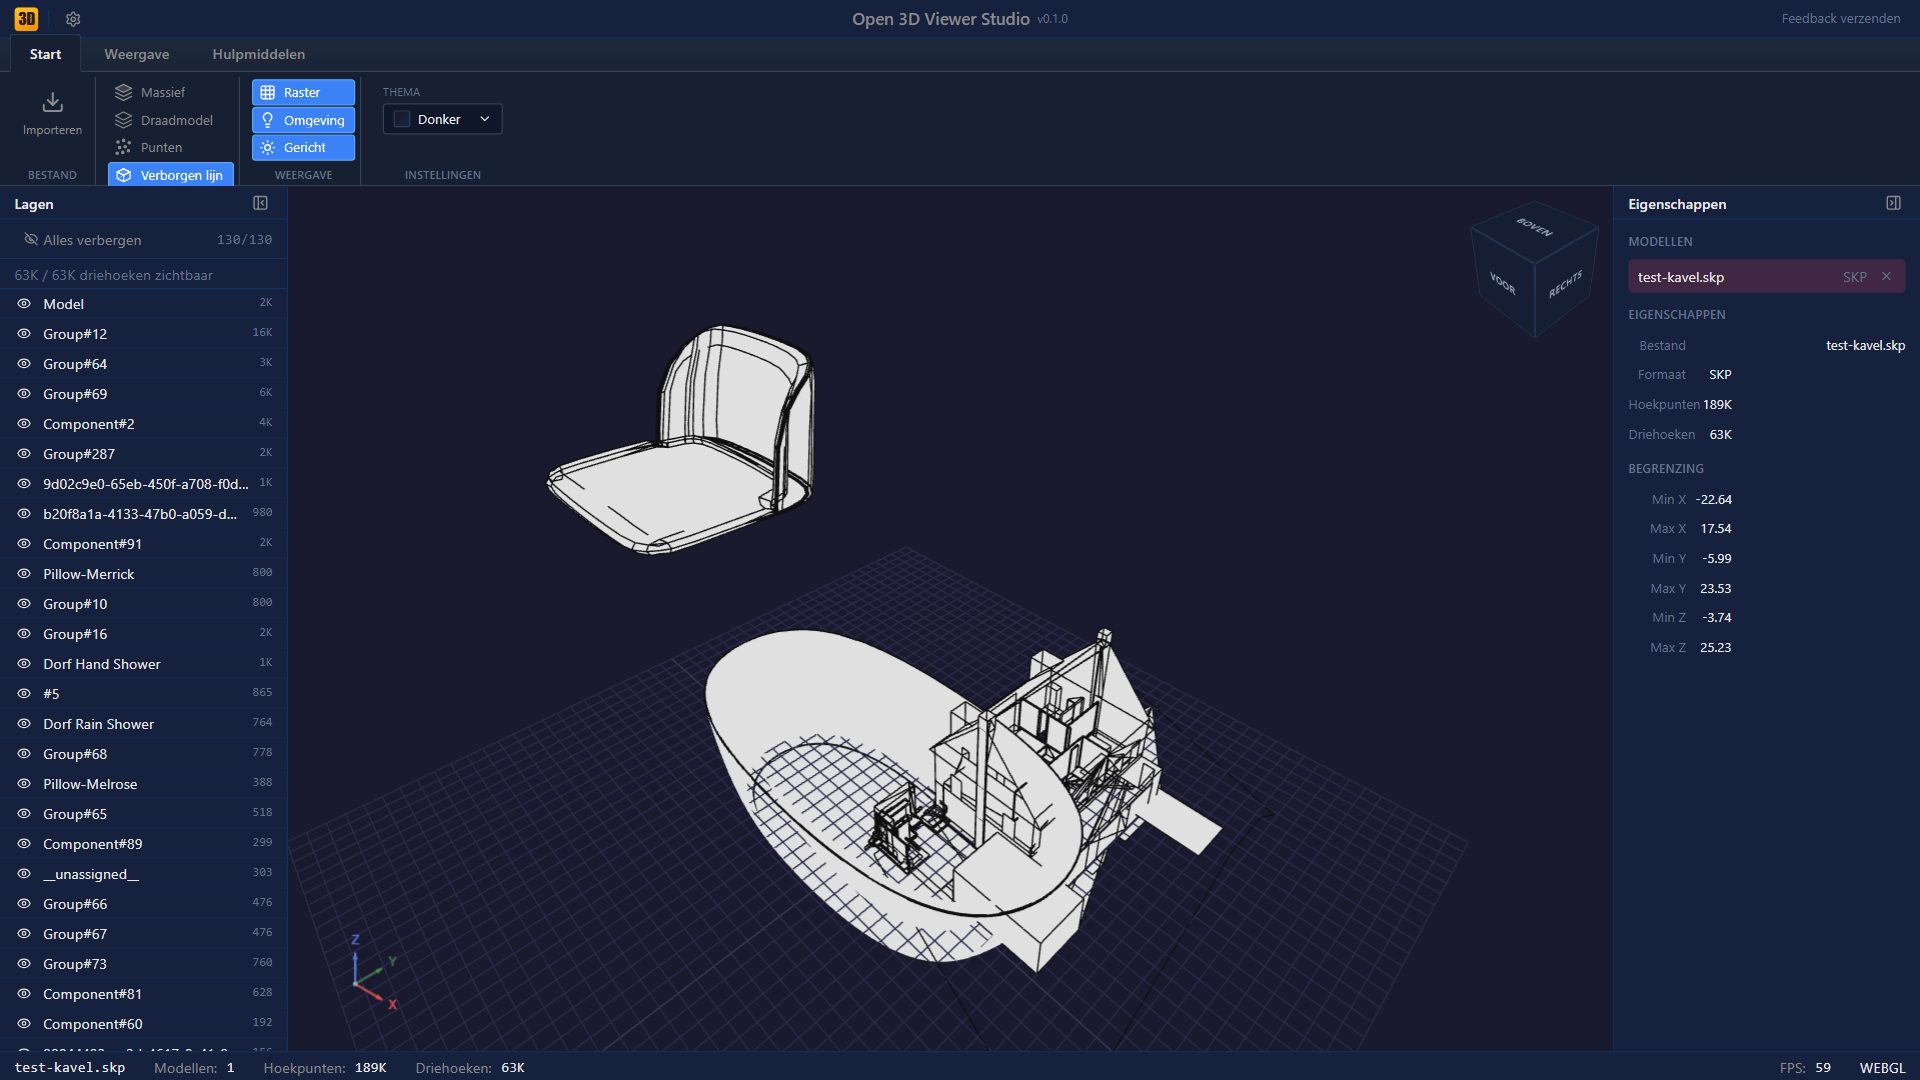Toggle visibility of layer #5

pos(24,694)
